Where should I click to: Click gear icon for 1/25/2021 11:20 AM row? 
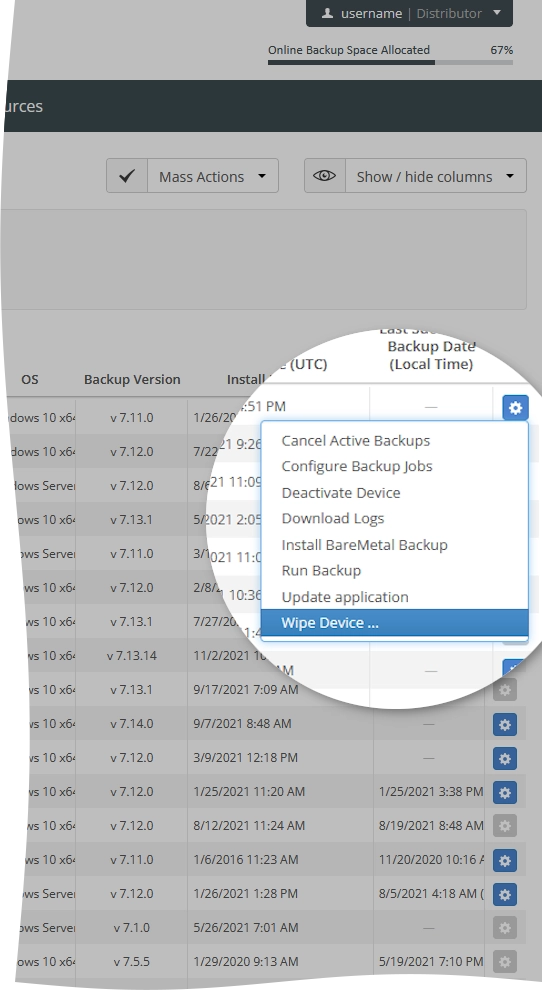point(505,792)
